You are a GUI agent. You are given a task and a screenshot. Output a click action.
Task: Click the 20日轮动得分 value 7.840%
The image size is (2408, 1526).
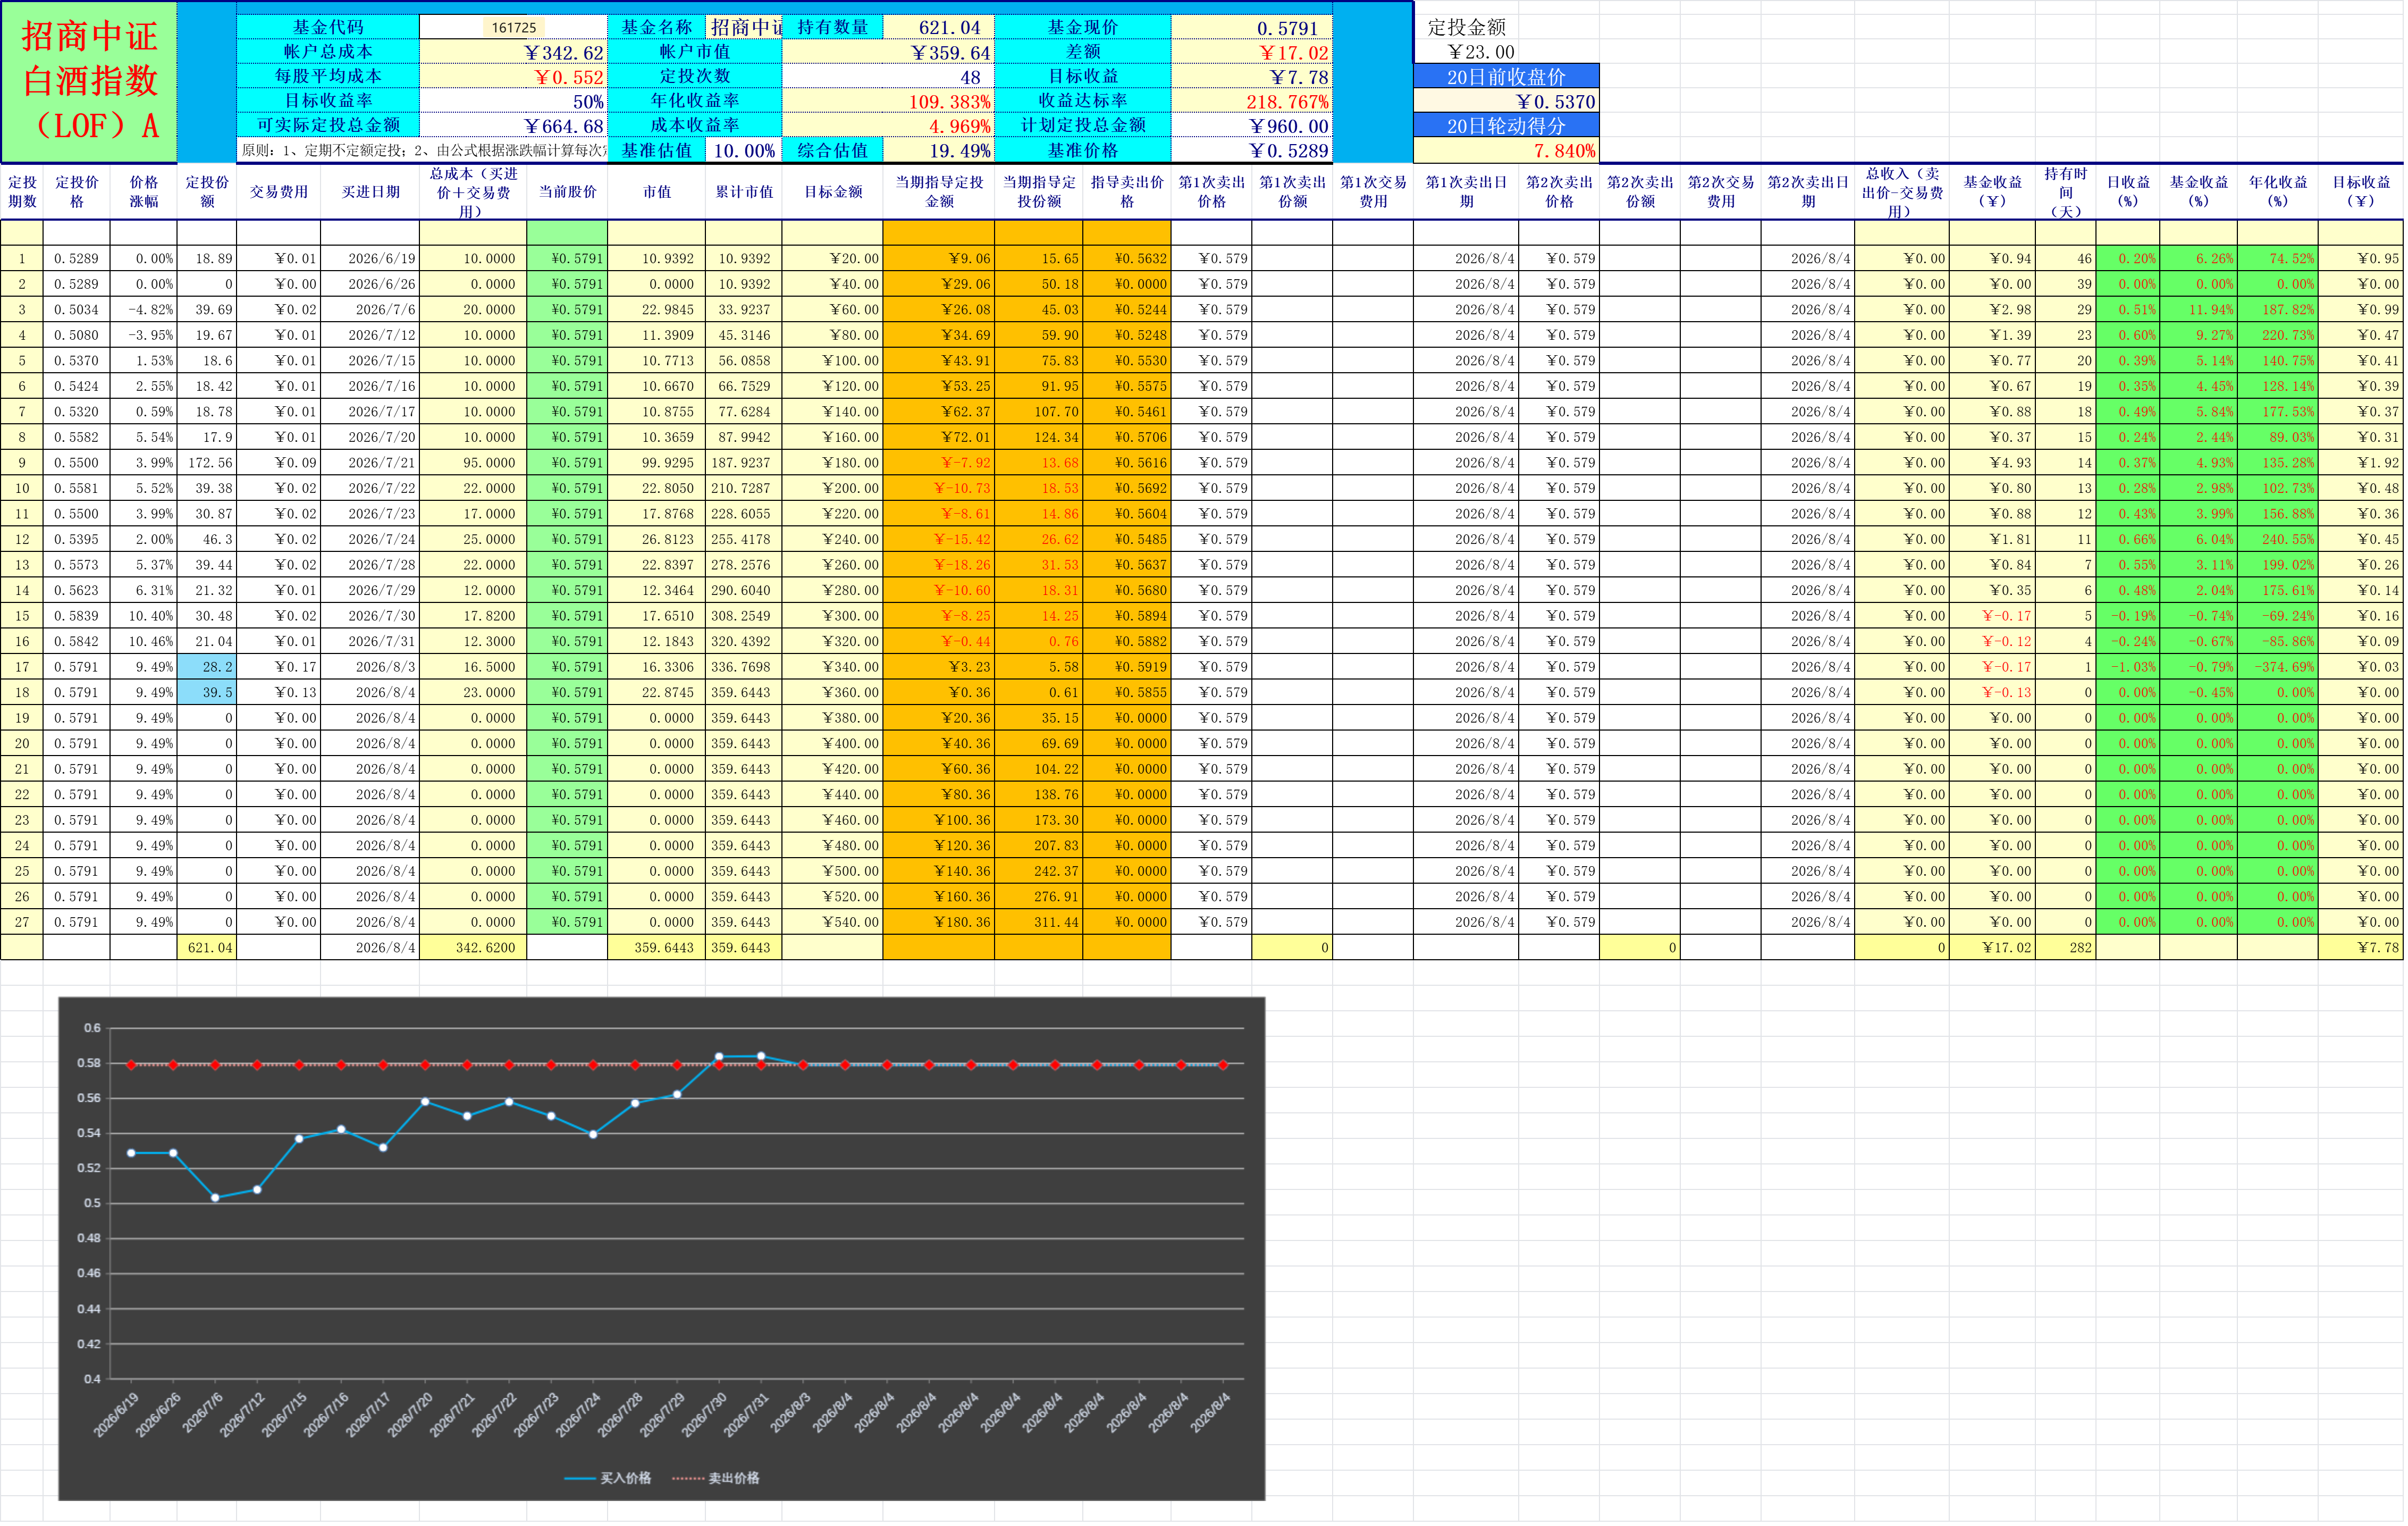click(x=1506, y=150)
